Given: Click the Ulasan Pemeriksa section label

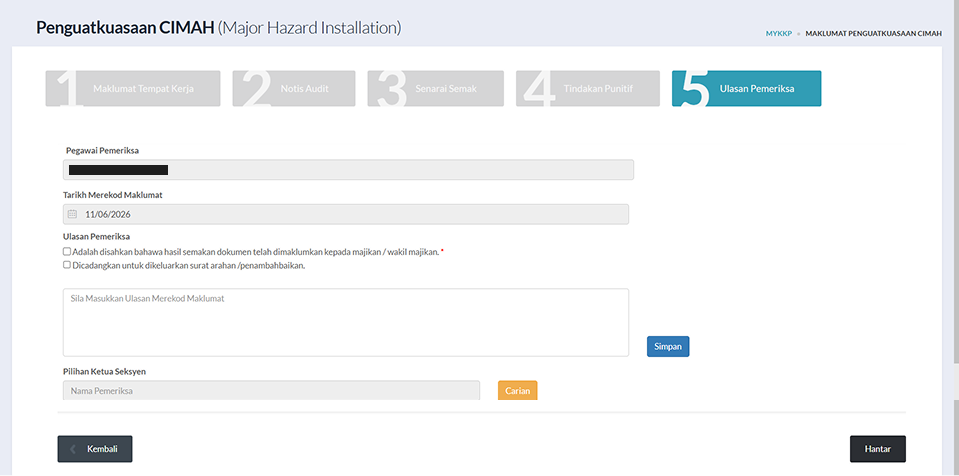Looking at the screenshot, I should click(97, 236).
